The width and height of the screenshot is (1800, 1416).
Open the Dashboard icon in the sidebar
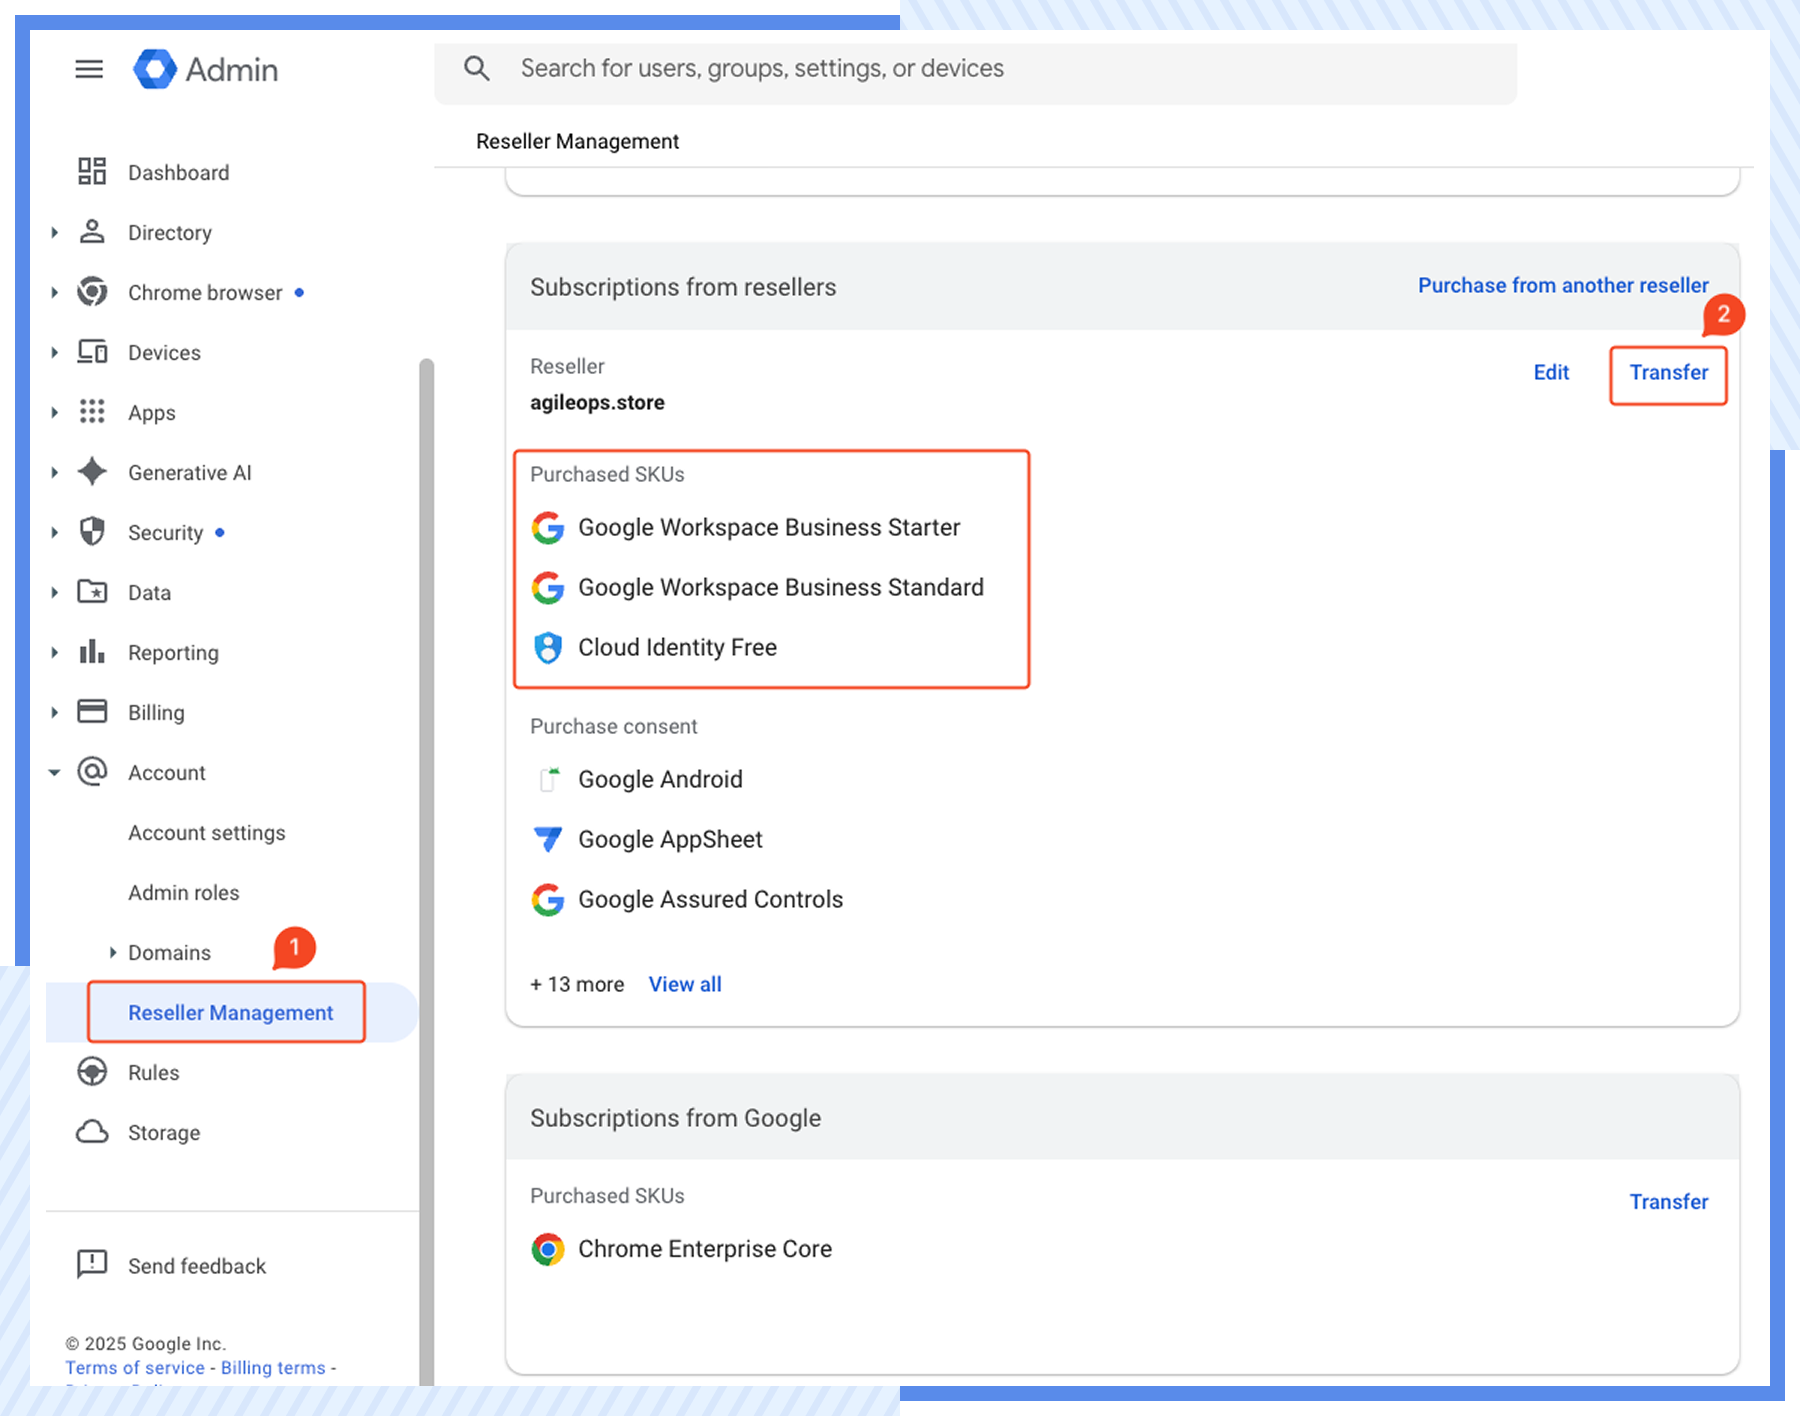tap(92, 172)
